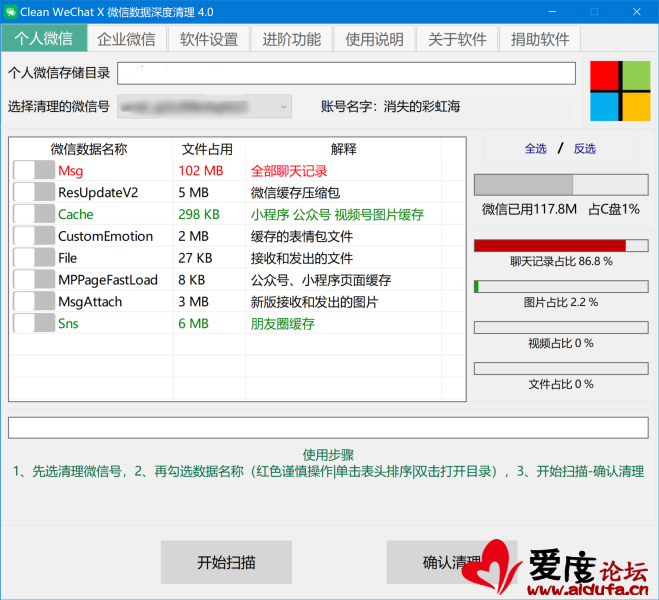The width and height of the screenshot is (659, 600).
Task: Open the WeChat account selection dropdown
Action: pyautogui.click(x=204, y=107)
